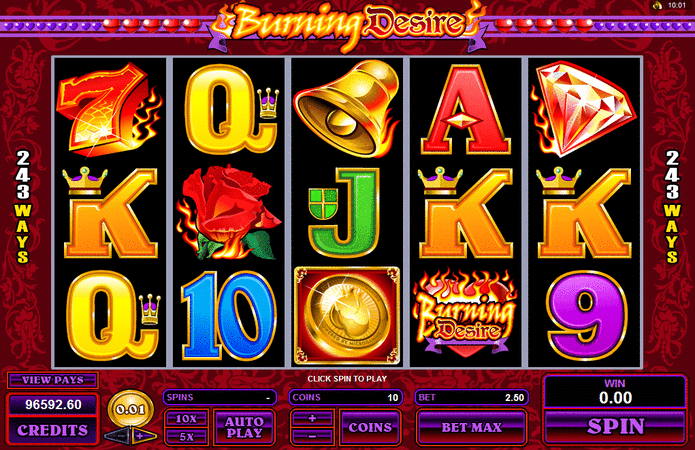Increase coins with the plus stepper

click(x=312, y=419)
